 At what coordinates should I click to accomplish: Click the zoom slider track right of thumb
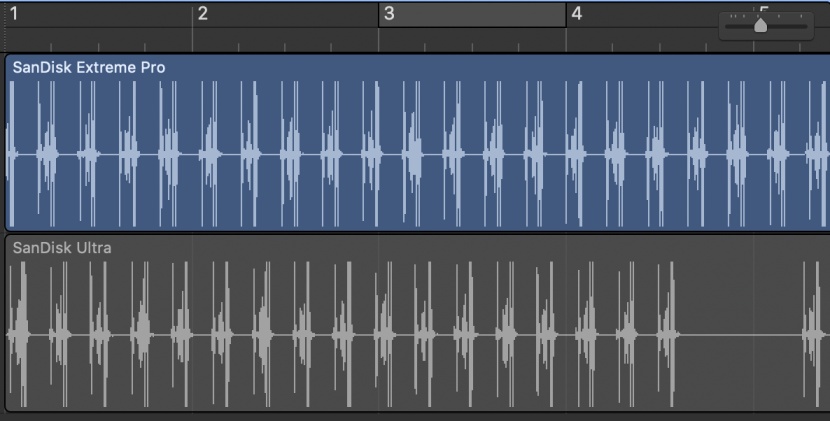point(788,27)
